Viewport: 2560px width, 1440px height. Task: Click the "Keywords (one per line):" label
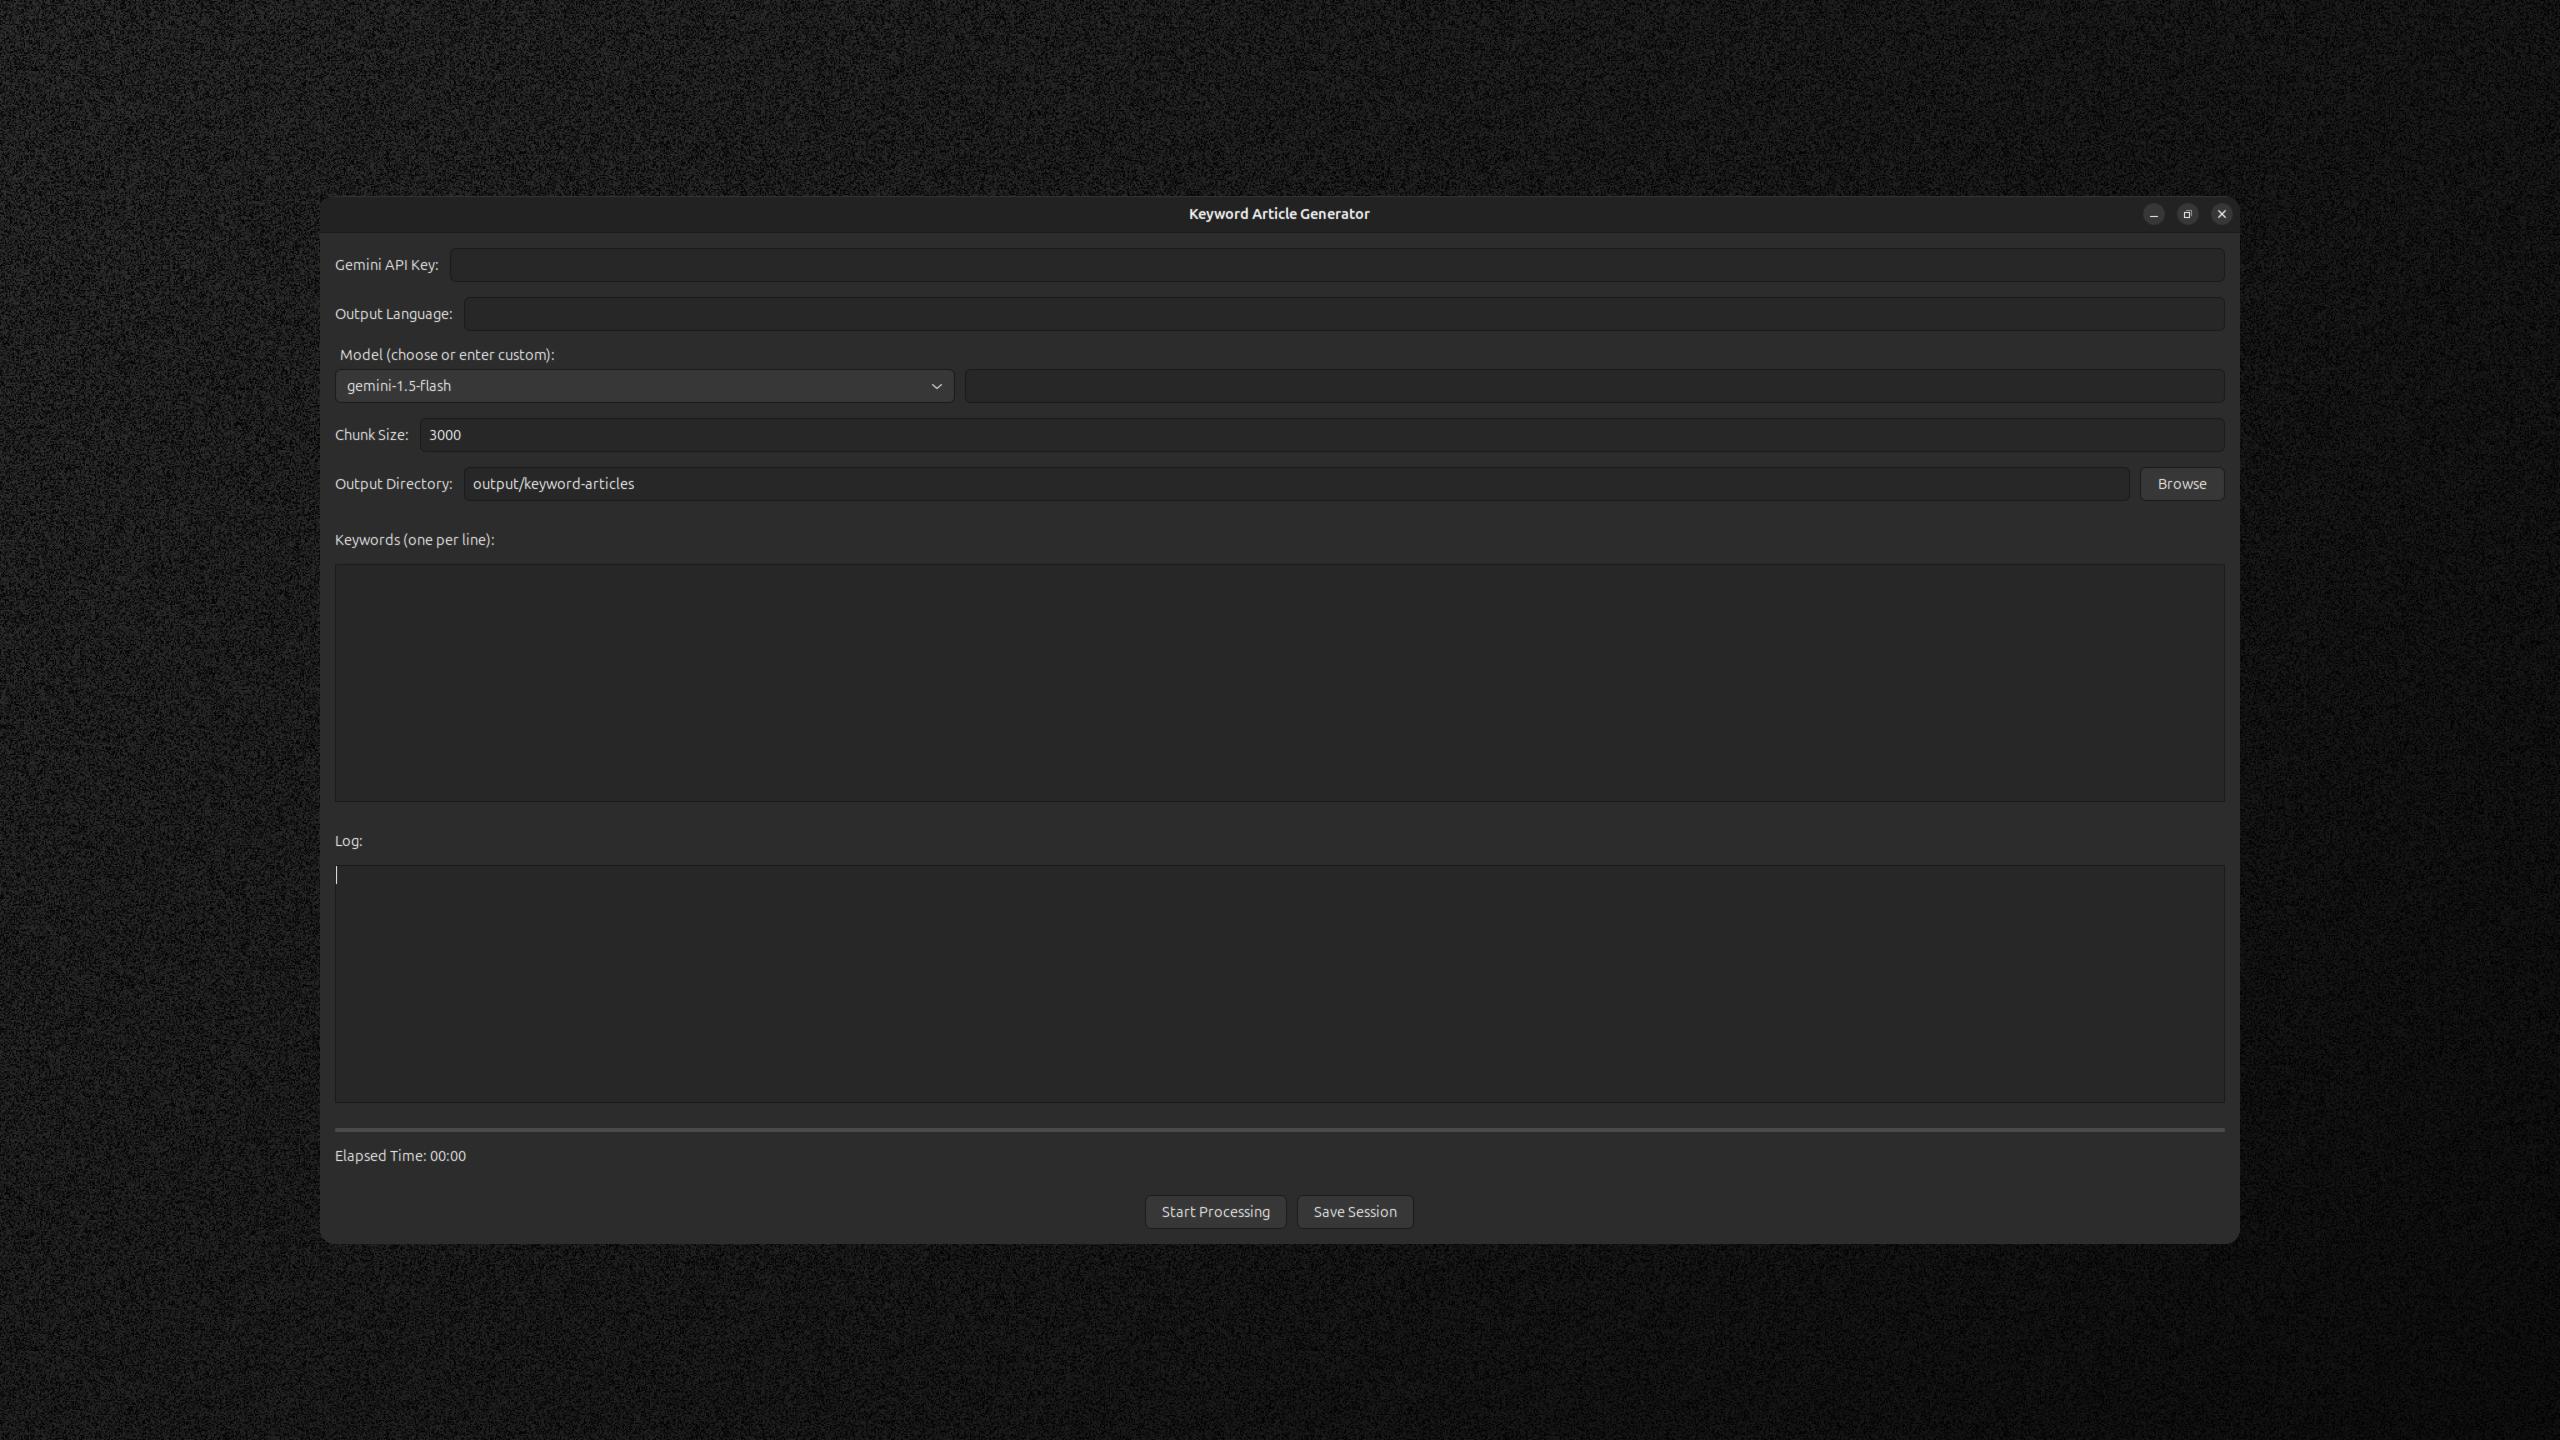(414, 540)
